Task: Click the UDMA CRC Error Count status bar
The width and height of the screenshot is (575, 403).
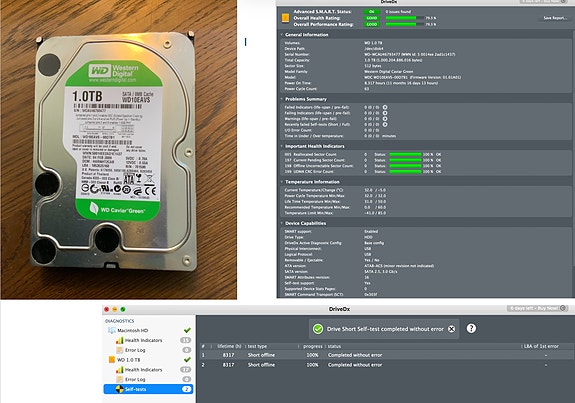Action: tap(405, 172)
